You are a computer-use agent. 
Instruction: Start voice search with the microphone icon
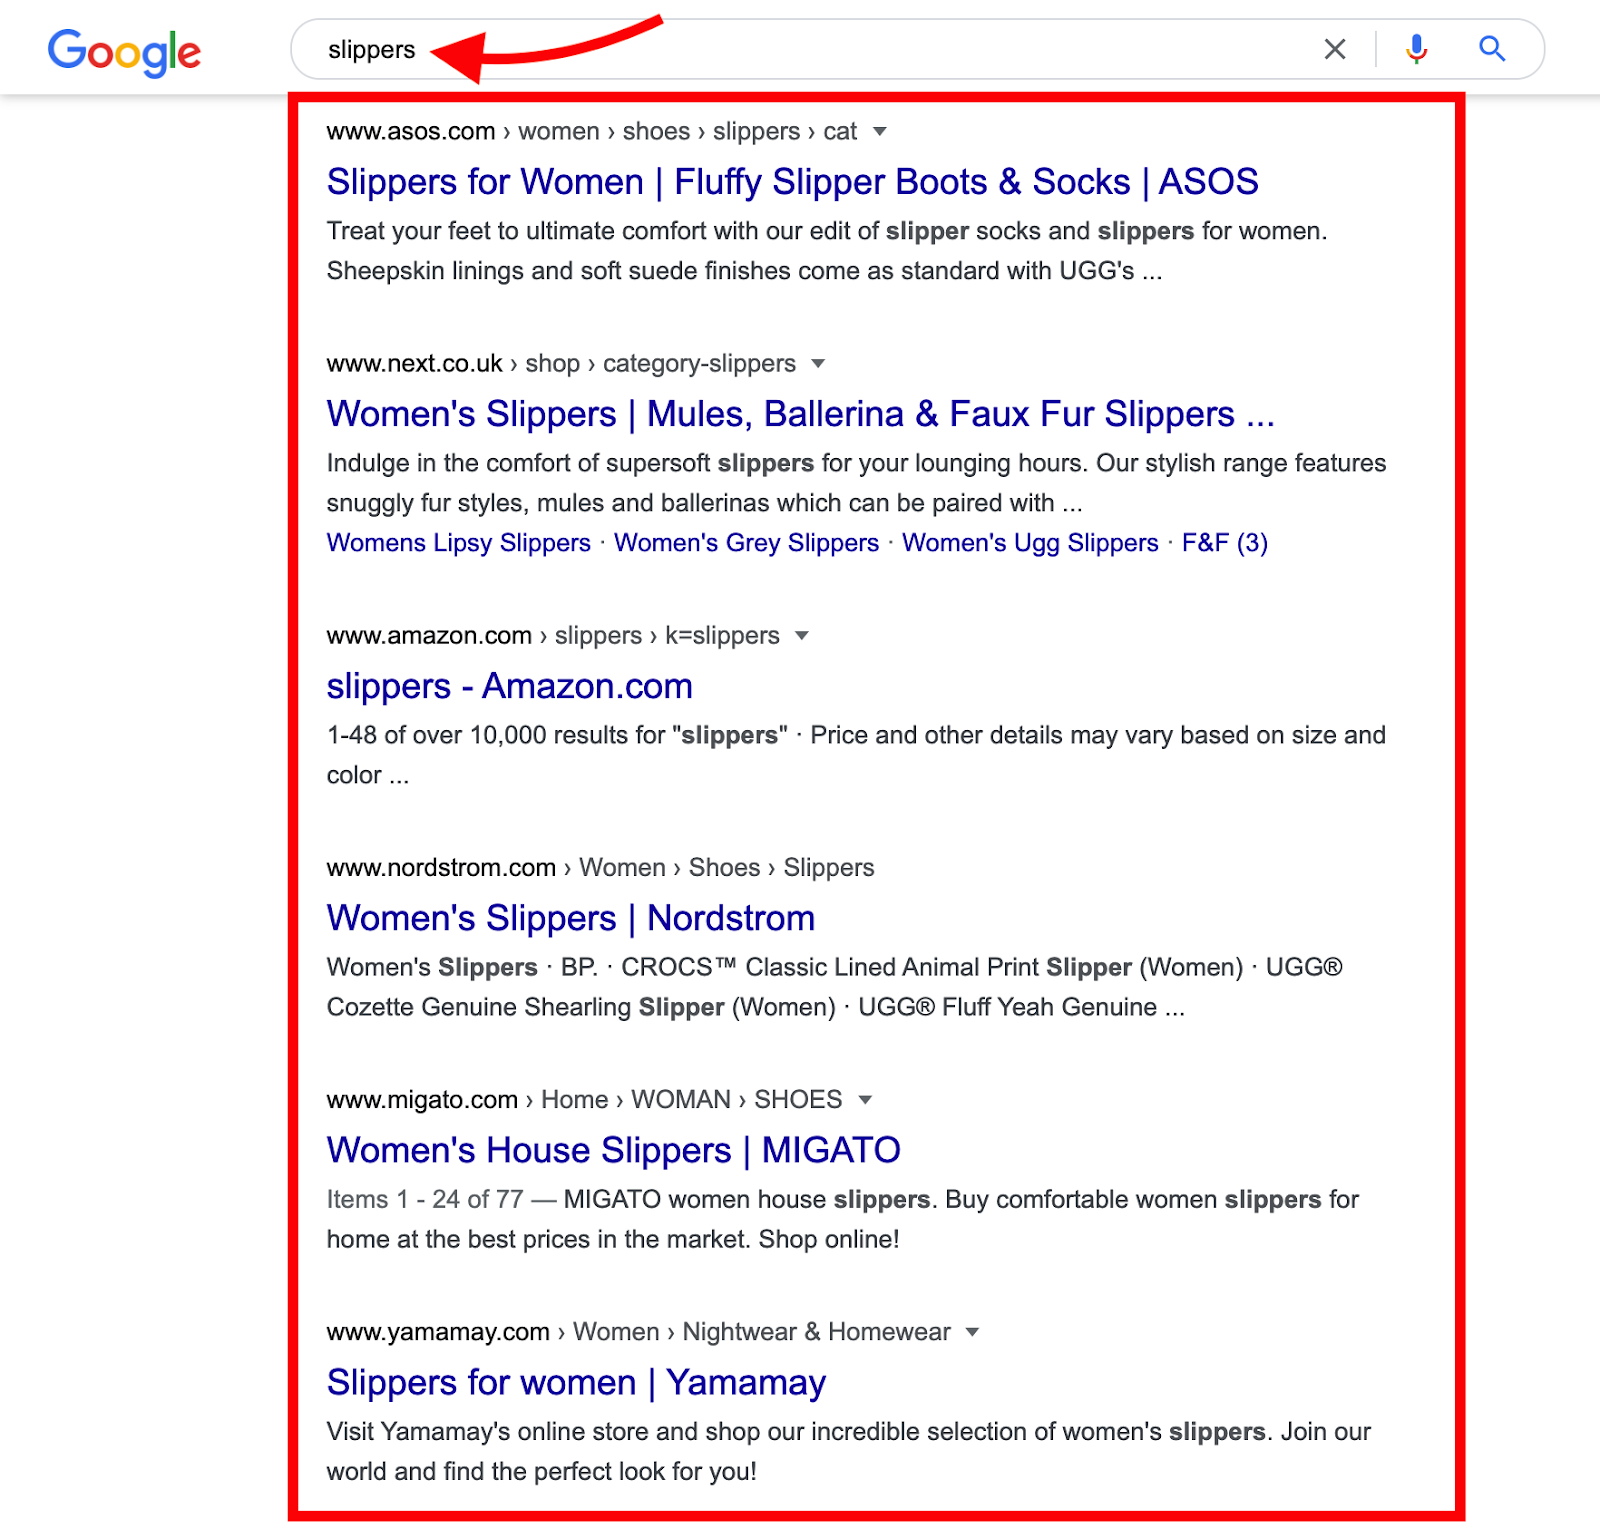coord(1416,49)
